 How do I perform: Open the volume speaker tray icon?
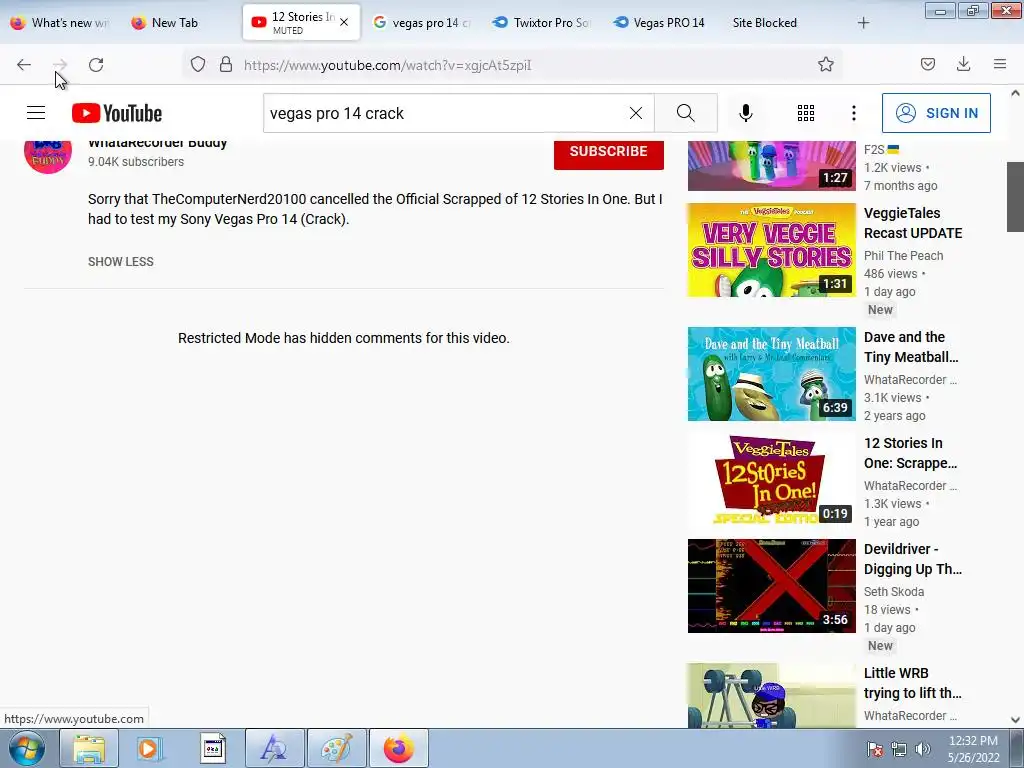tap(923, 749)
